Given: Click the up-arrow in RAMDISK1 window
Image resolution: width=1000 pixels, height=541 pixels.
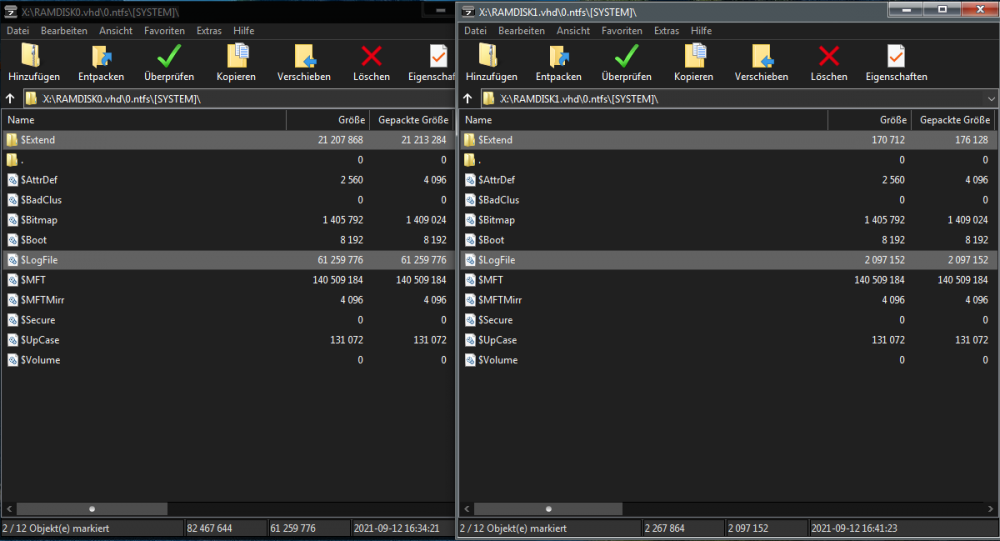Looking at the screenshot, I should coord(467,99).
